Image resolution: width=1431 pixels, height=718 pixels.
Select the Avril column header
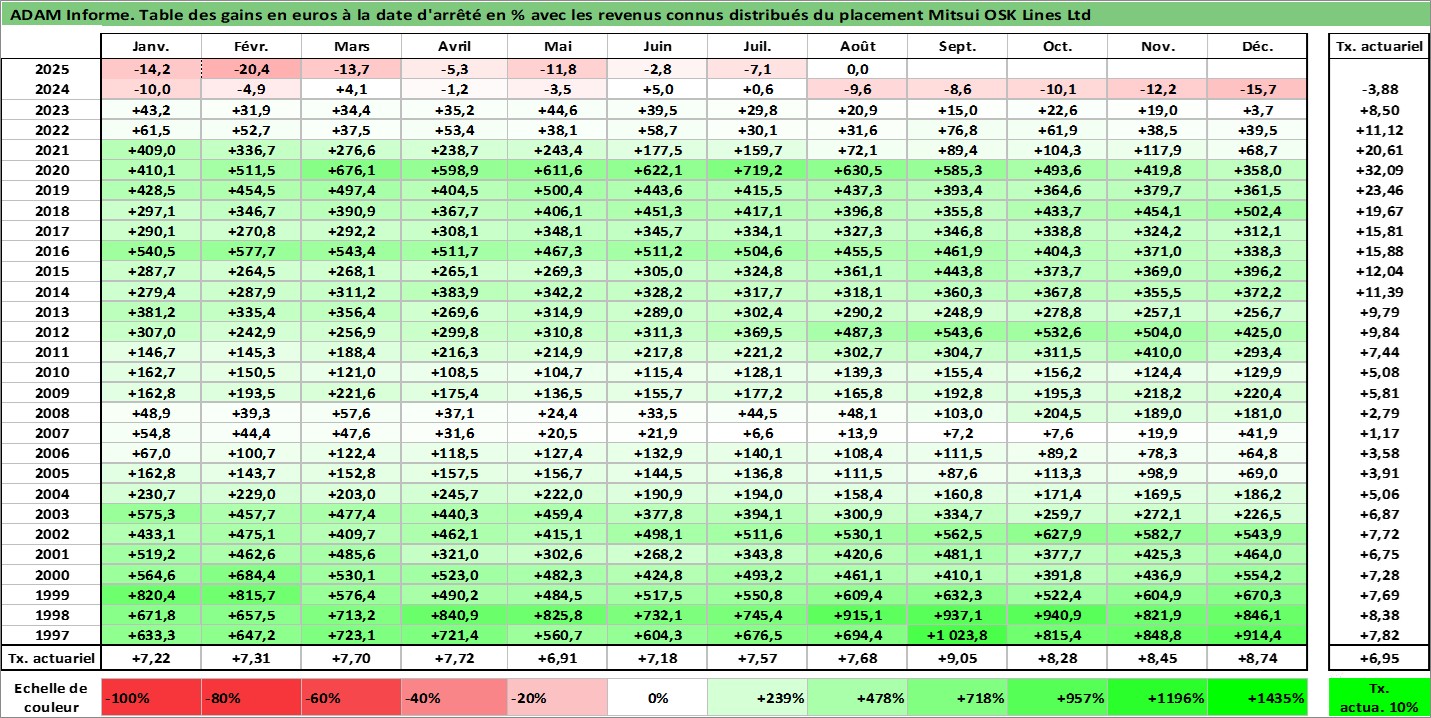pos(455,46)
